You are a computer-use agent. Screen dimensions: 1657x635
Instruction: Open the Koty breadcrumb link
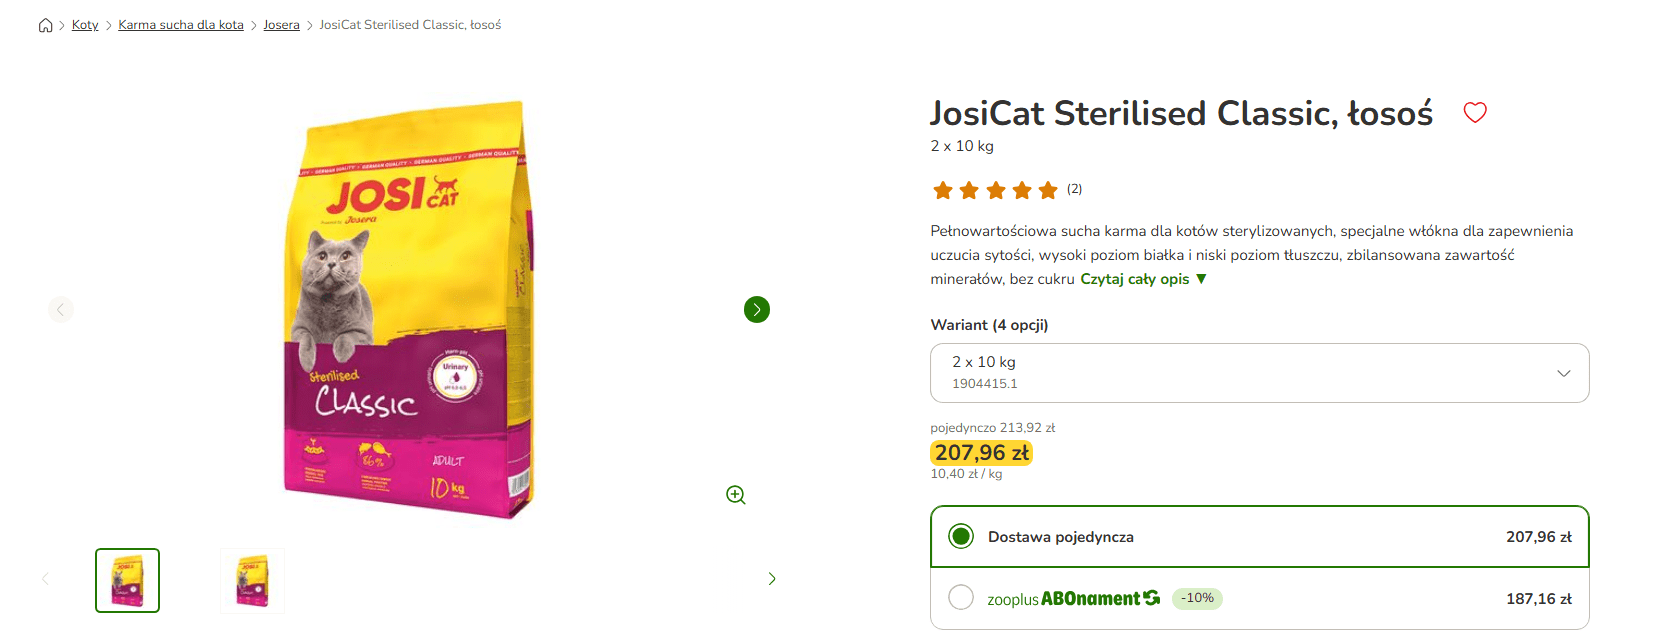click(x=85, y=25)
